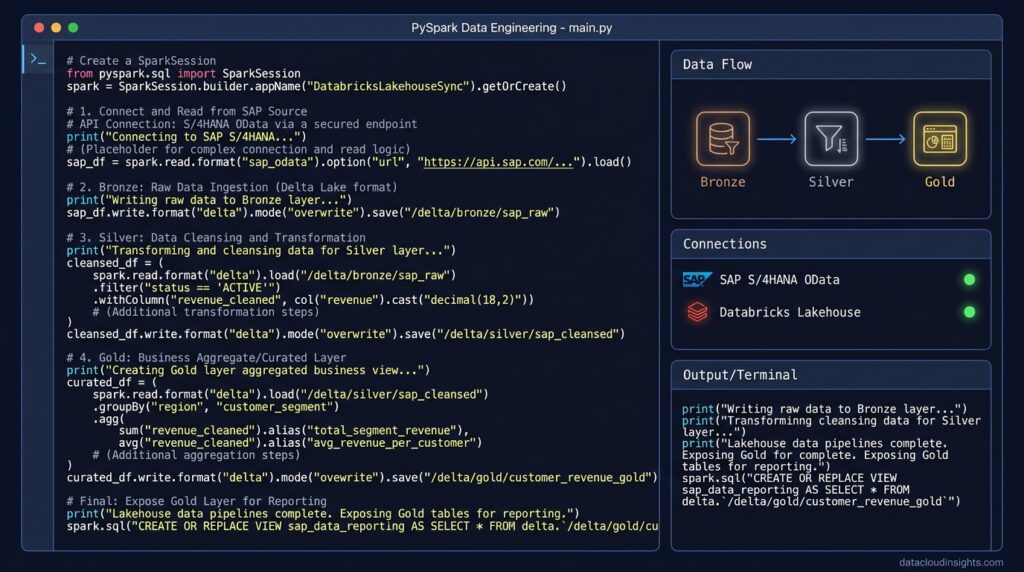Click terminal line 'sap_data_reporting AS SELECT * FROM'

[795, 490]
